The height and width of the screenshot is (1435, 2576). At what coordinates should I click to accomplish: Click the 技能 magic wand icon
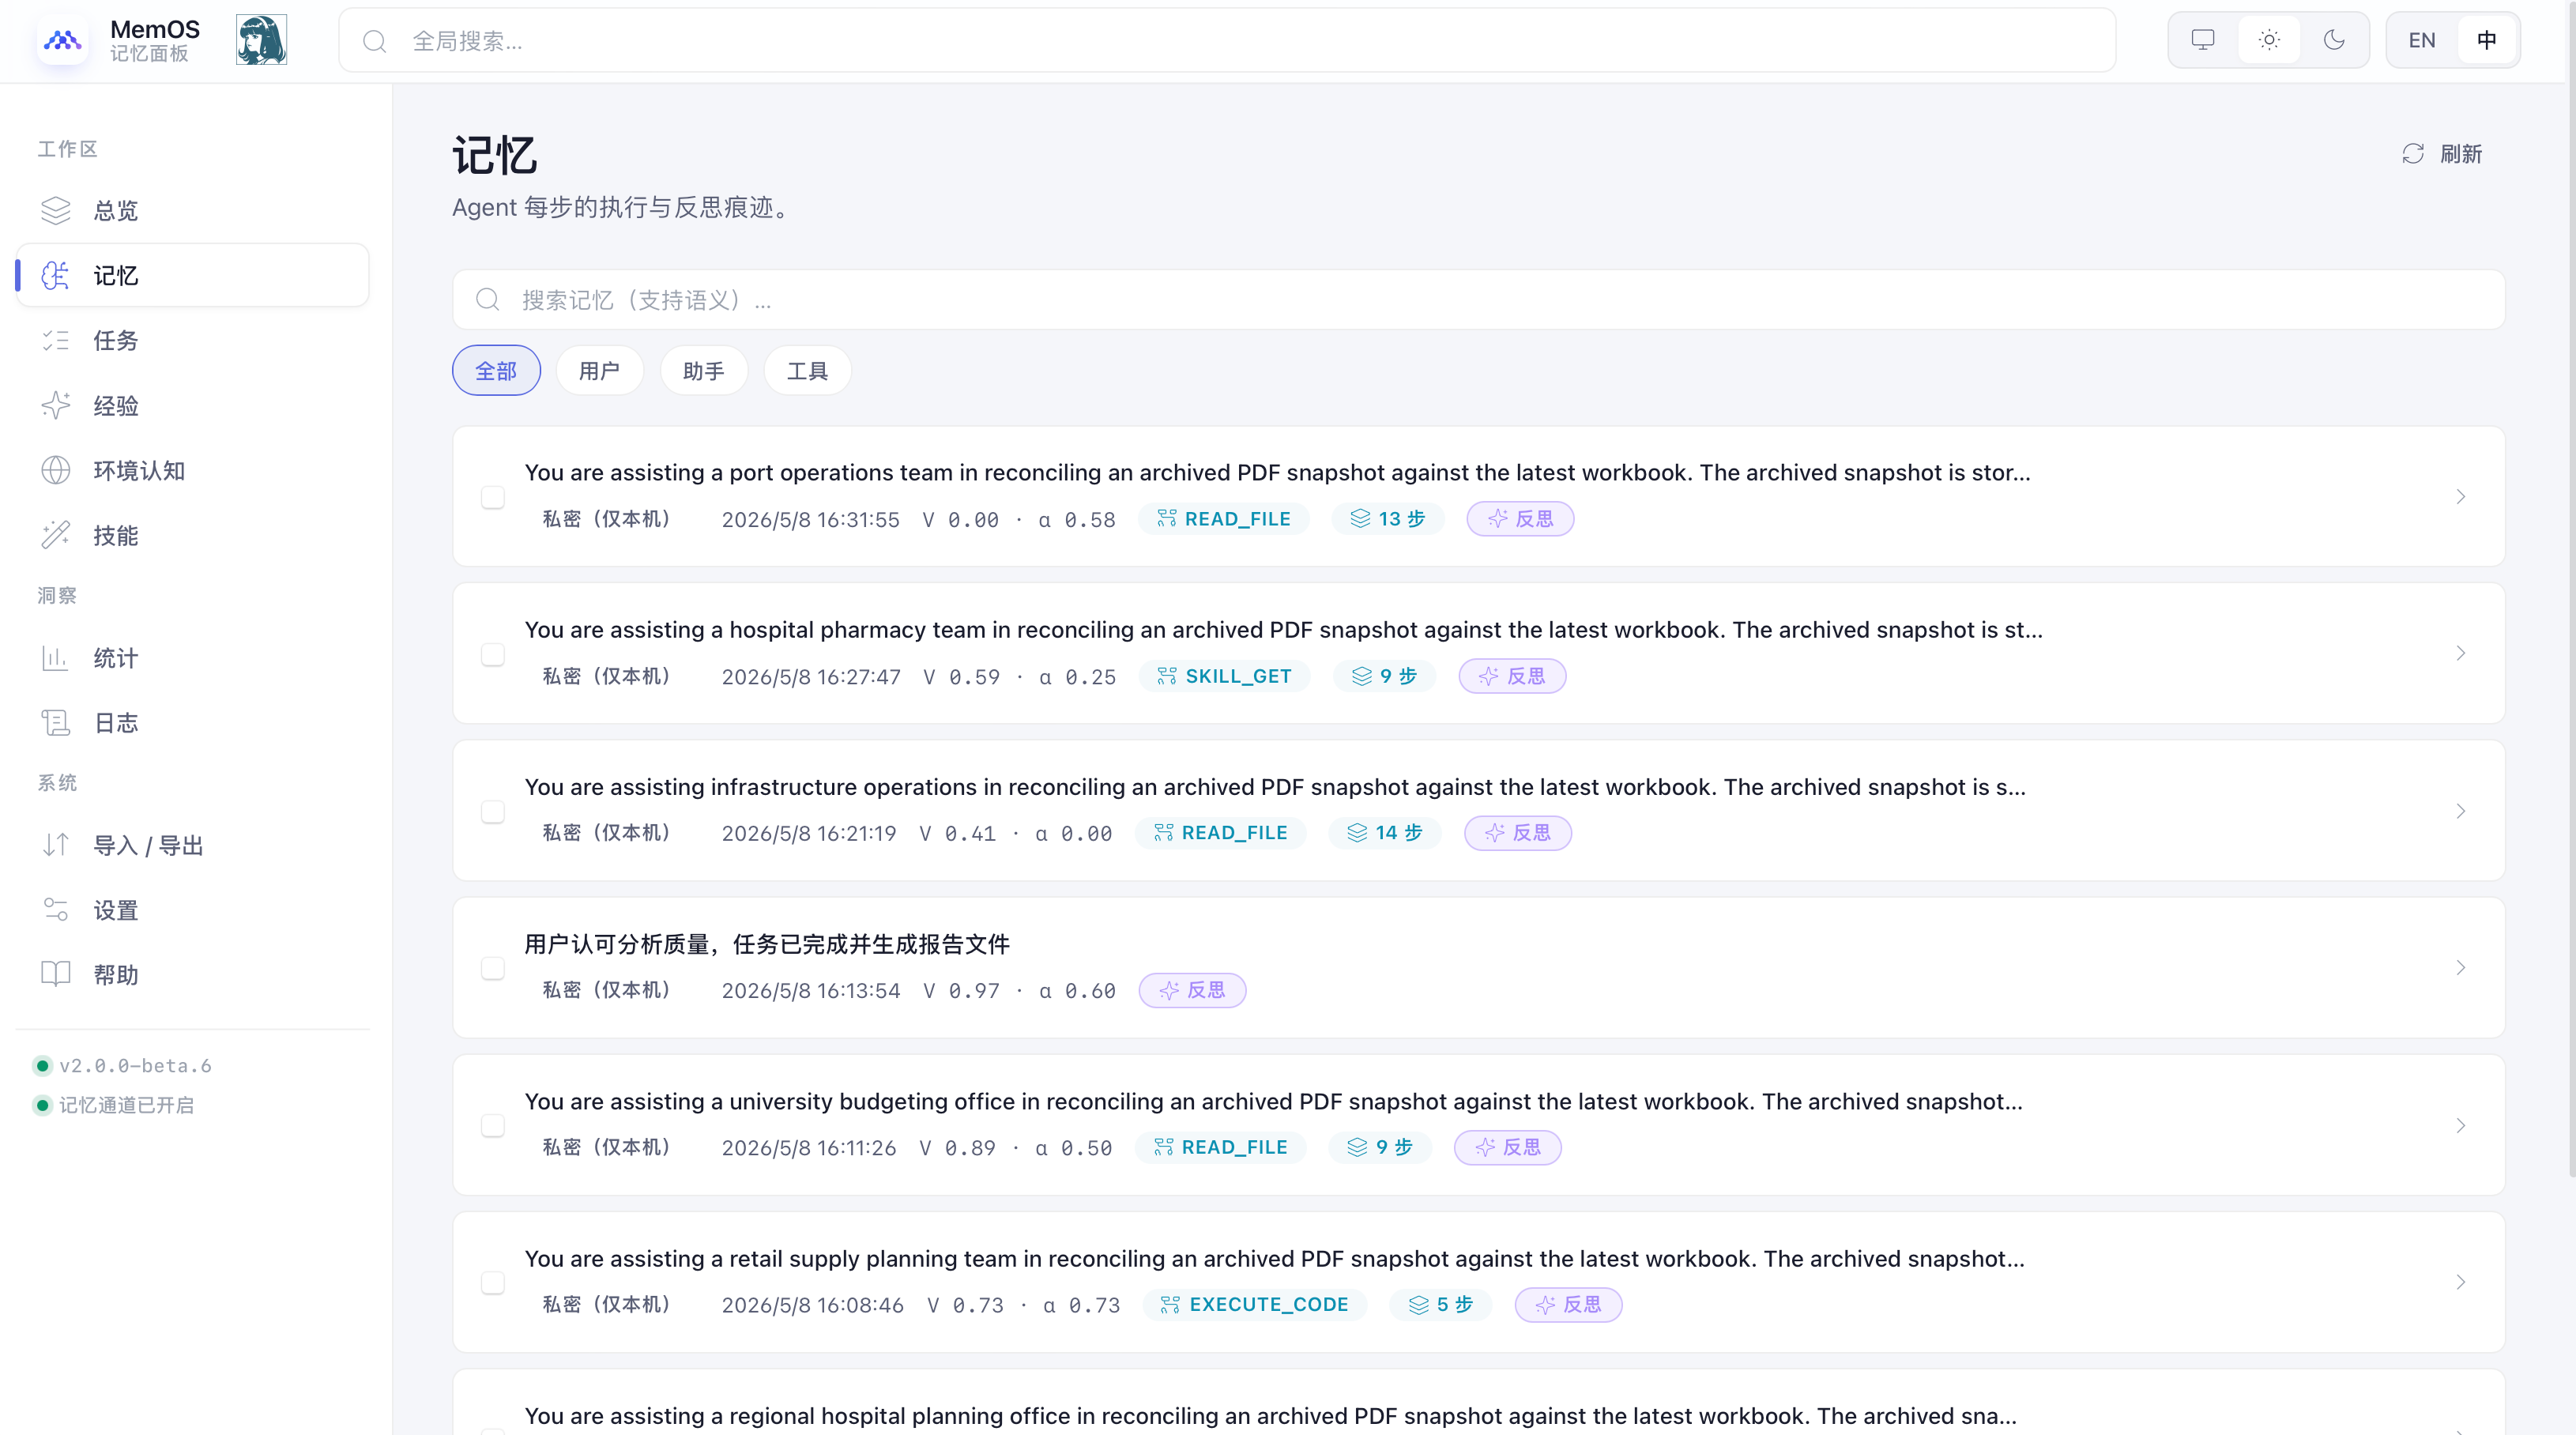pos(56,535)
